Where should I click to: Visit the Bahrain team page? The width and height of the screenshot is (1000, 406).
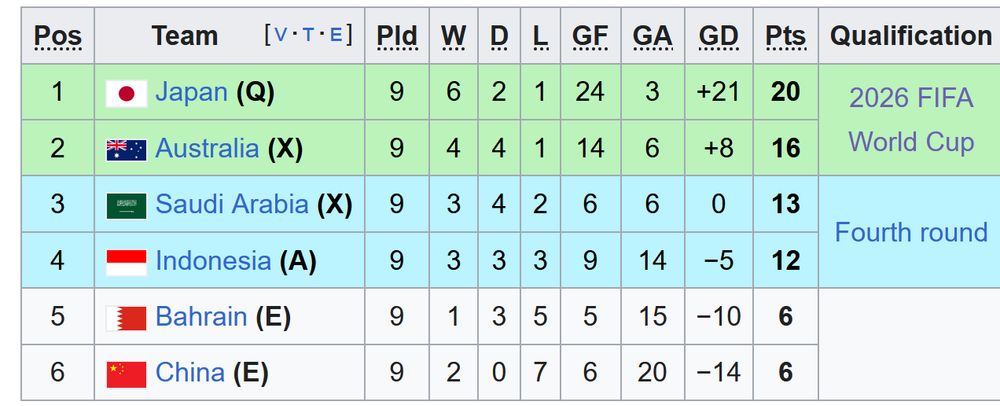coord(201,317)
